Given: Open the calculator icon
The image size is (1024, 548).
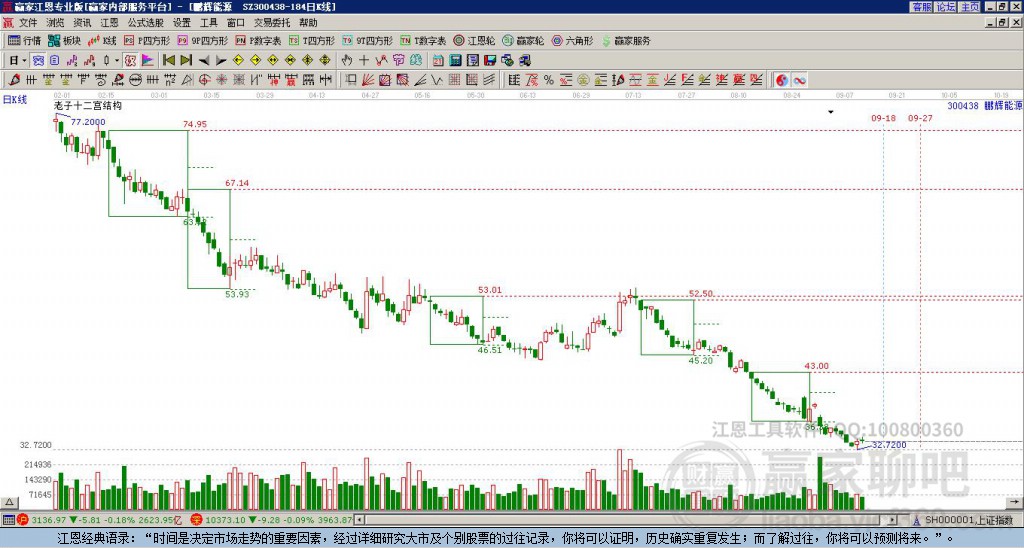Looking at the screenshot, I should tap(456, 60).
